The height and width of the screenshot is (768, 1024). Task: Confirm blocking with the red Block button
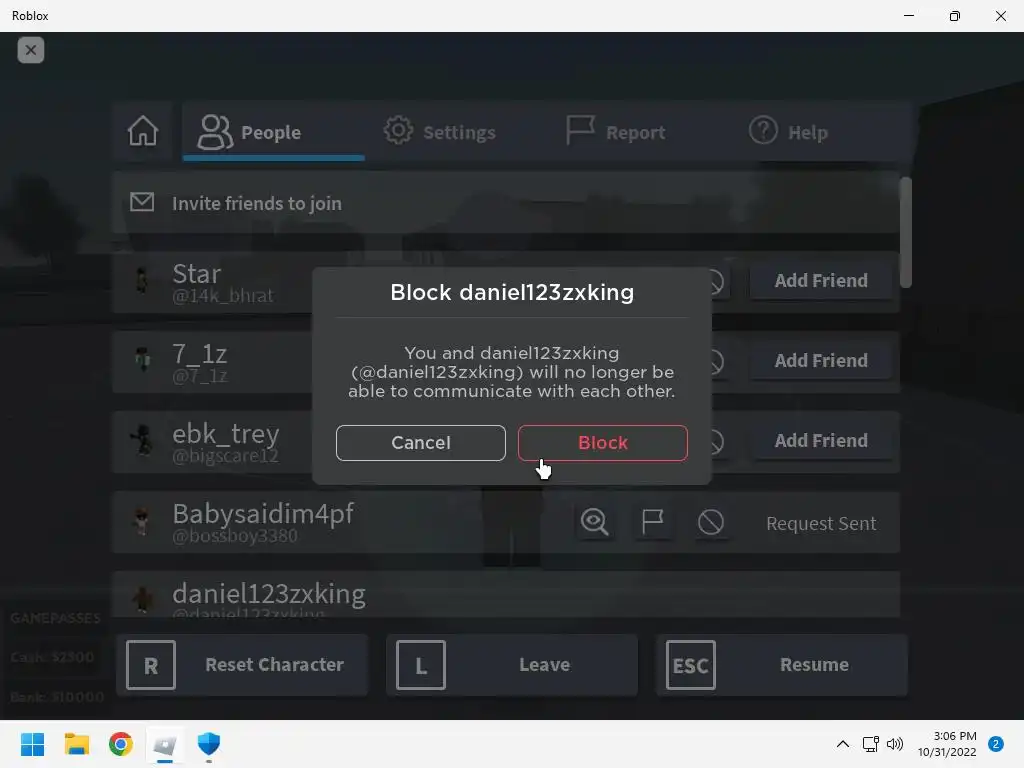pyautogui.click(x=602, y=443)
